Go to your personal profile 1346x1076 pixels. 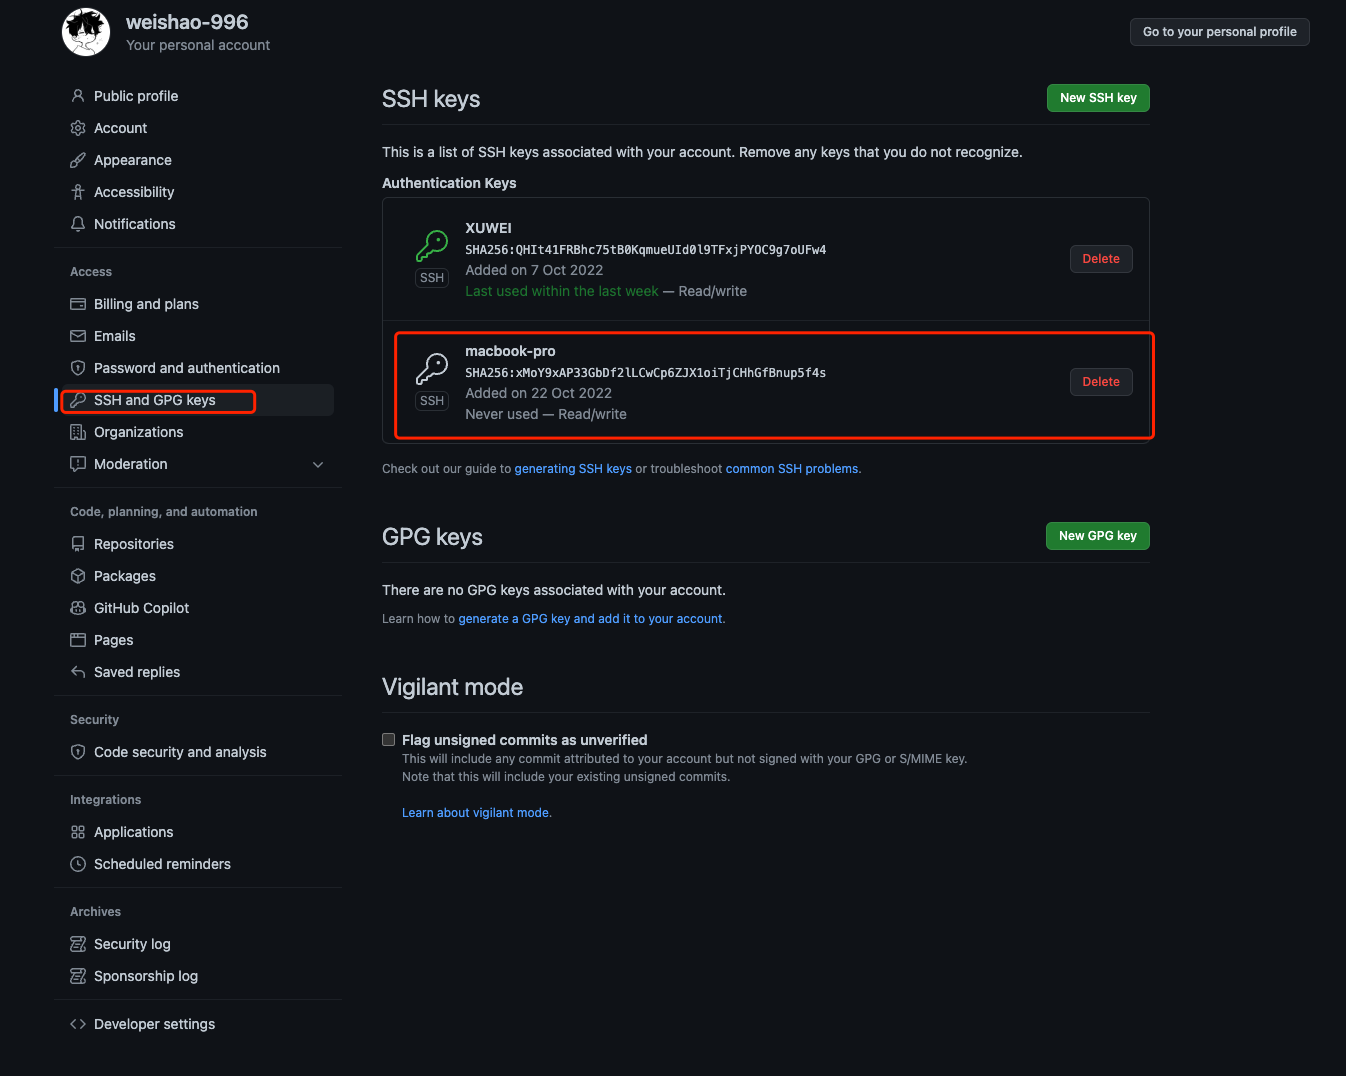1219,32
